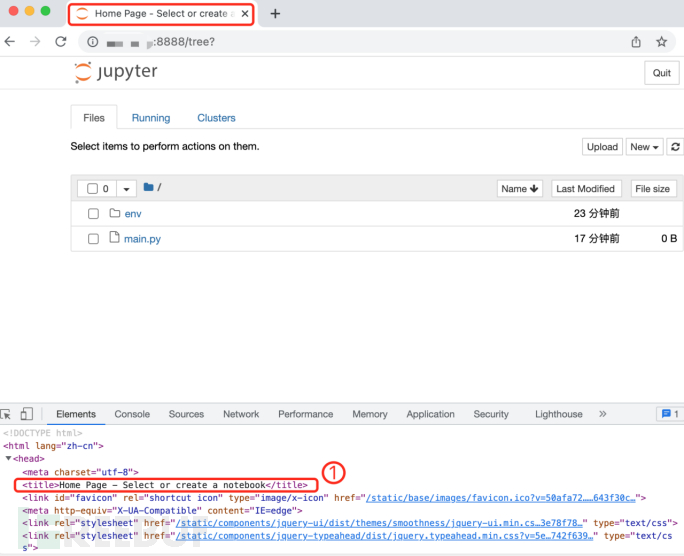Viewport: 684px width, 556px height.
Task: Click the browser address bar
Action: pyautogui.click(x=350, y=42)
